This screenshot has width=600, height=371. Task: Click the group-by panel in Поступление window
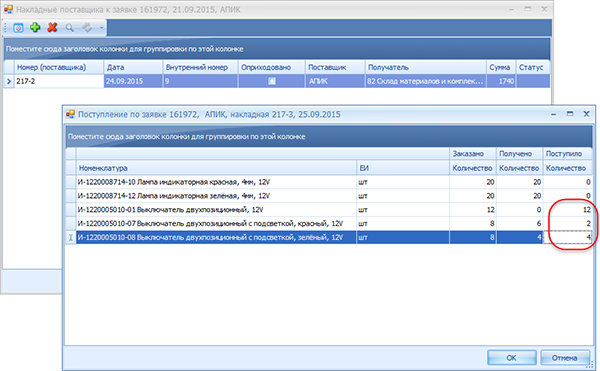(x=329, y=137)
